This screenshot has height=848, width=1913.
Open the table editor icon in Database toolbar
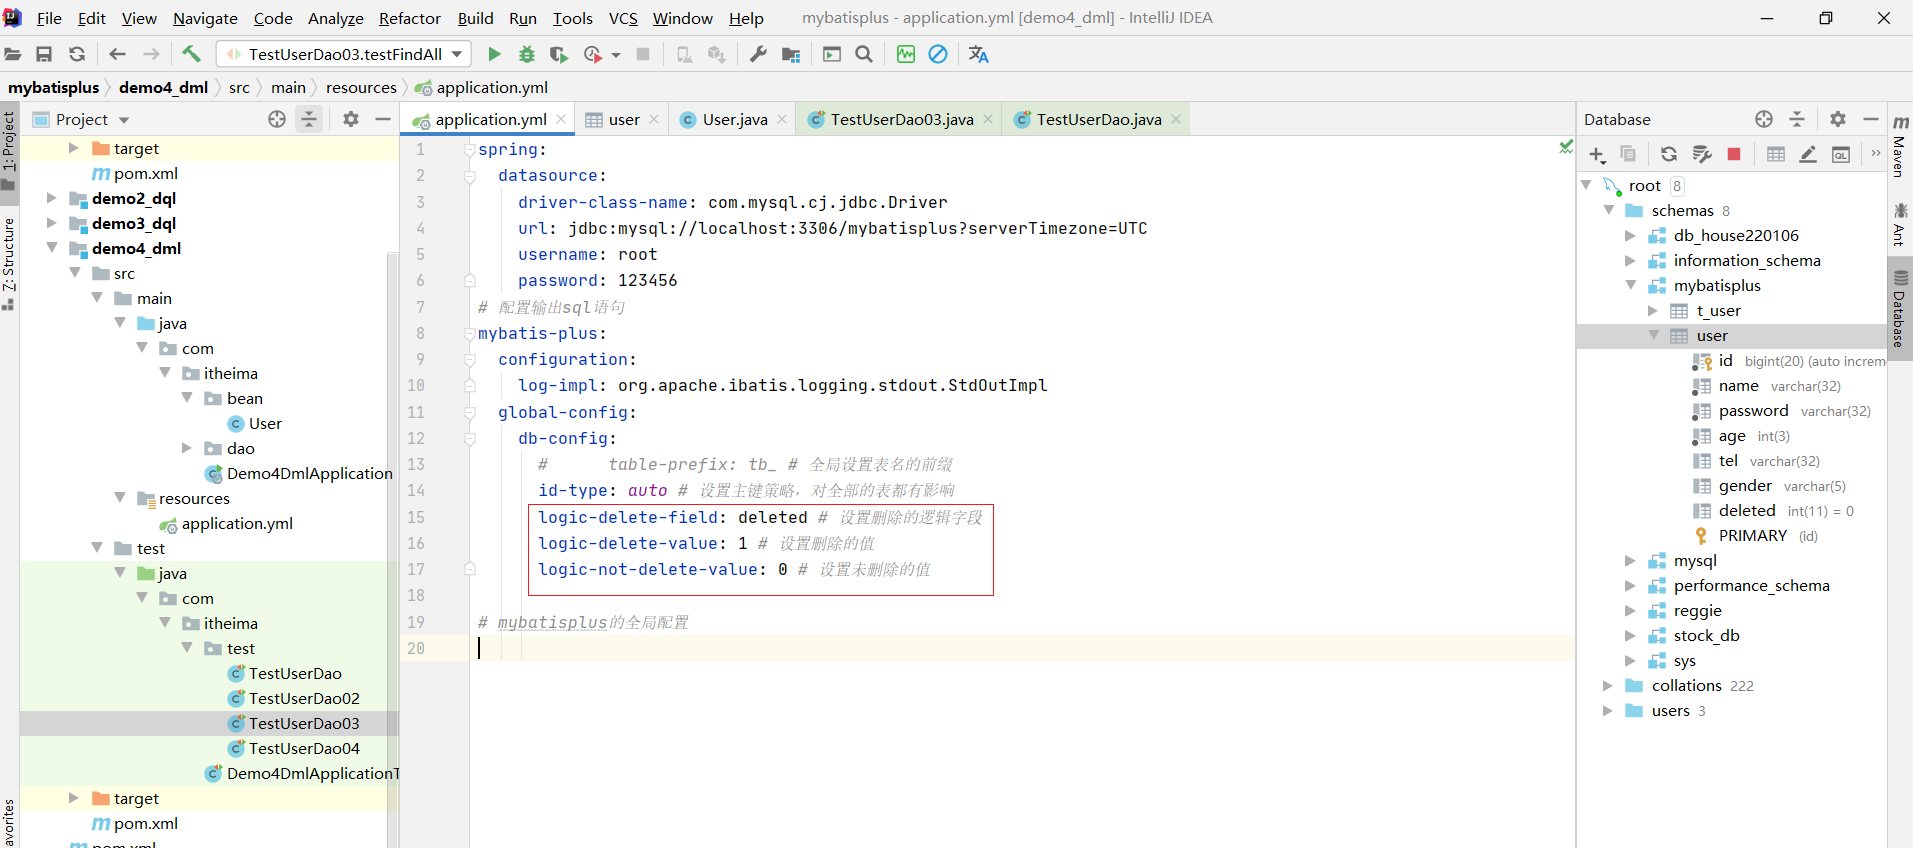(x=1776, y=154)
